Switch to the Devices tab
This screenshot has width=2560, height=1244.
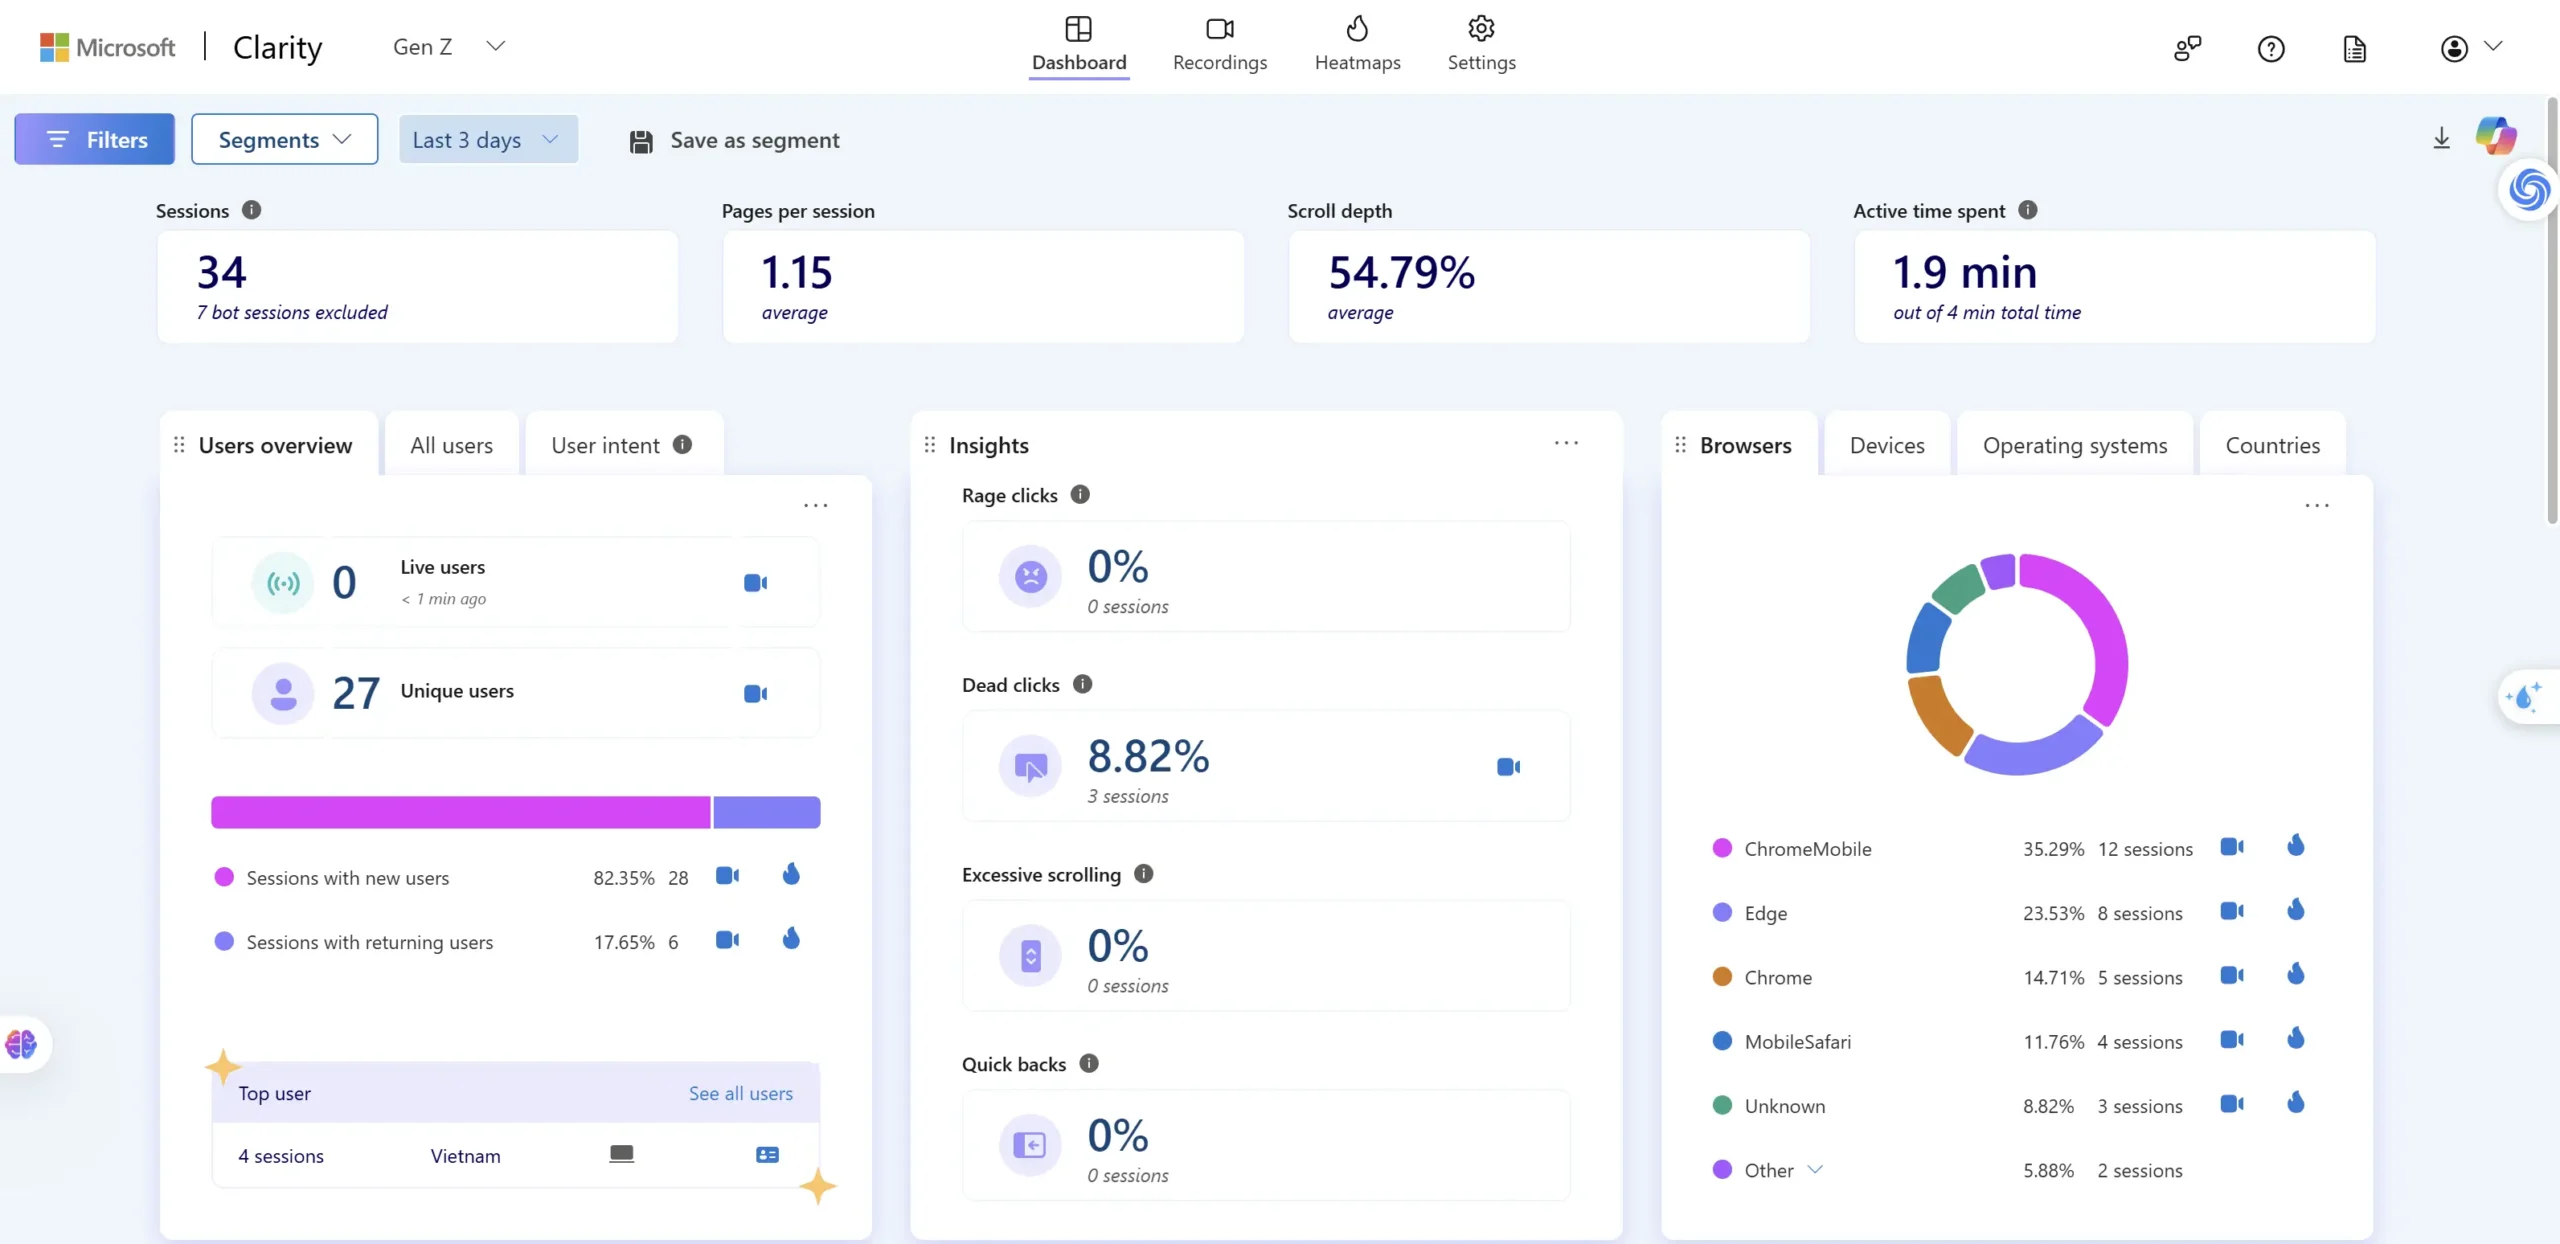tap(1886, 444)
